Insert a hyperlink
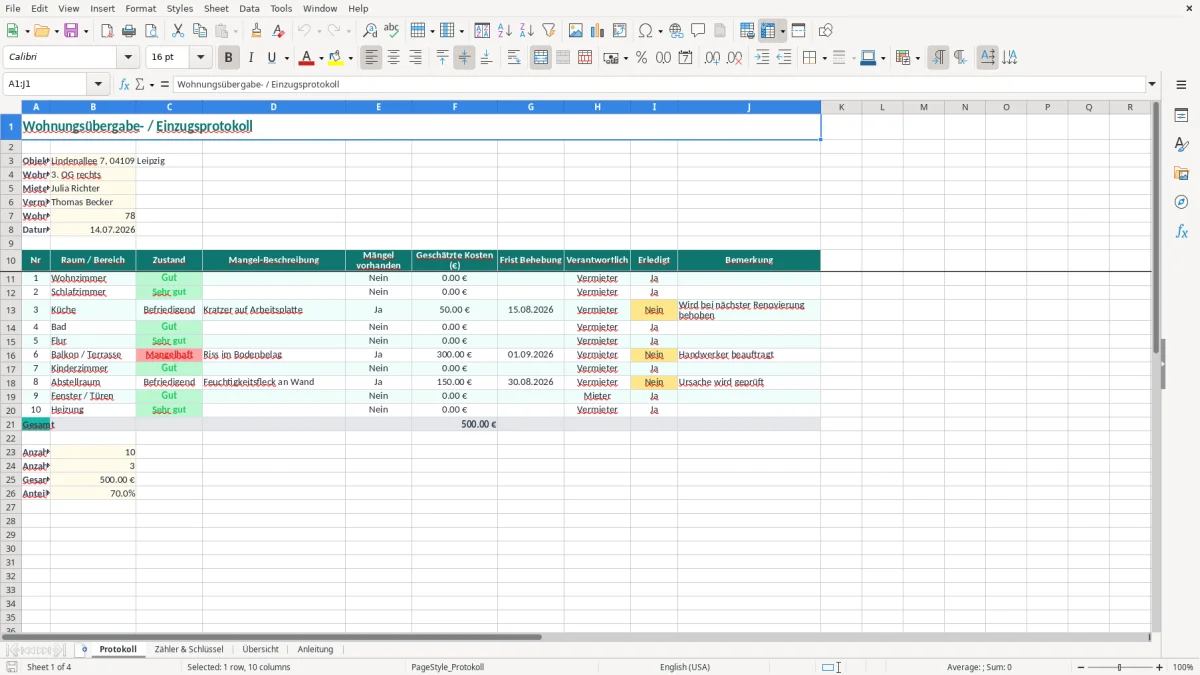The height and width of the screenshot is (675, 1200). 676,31
